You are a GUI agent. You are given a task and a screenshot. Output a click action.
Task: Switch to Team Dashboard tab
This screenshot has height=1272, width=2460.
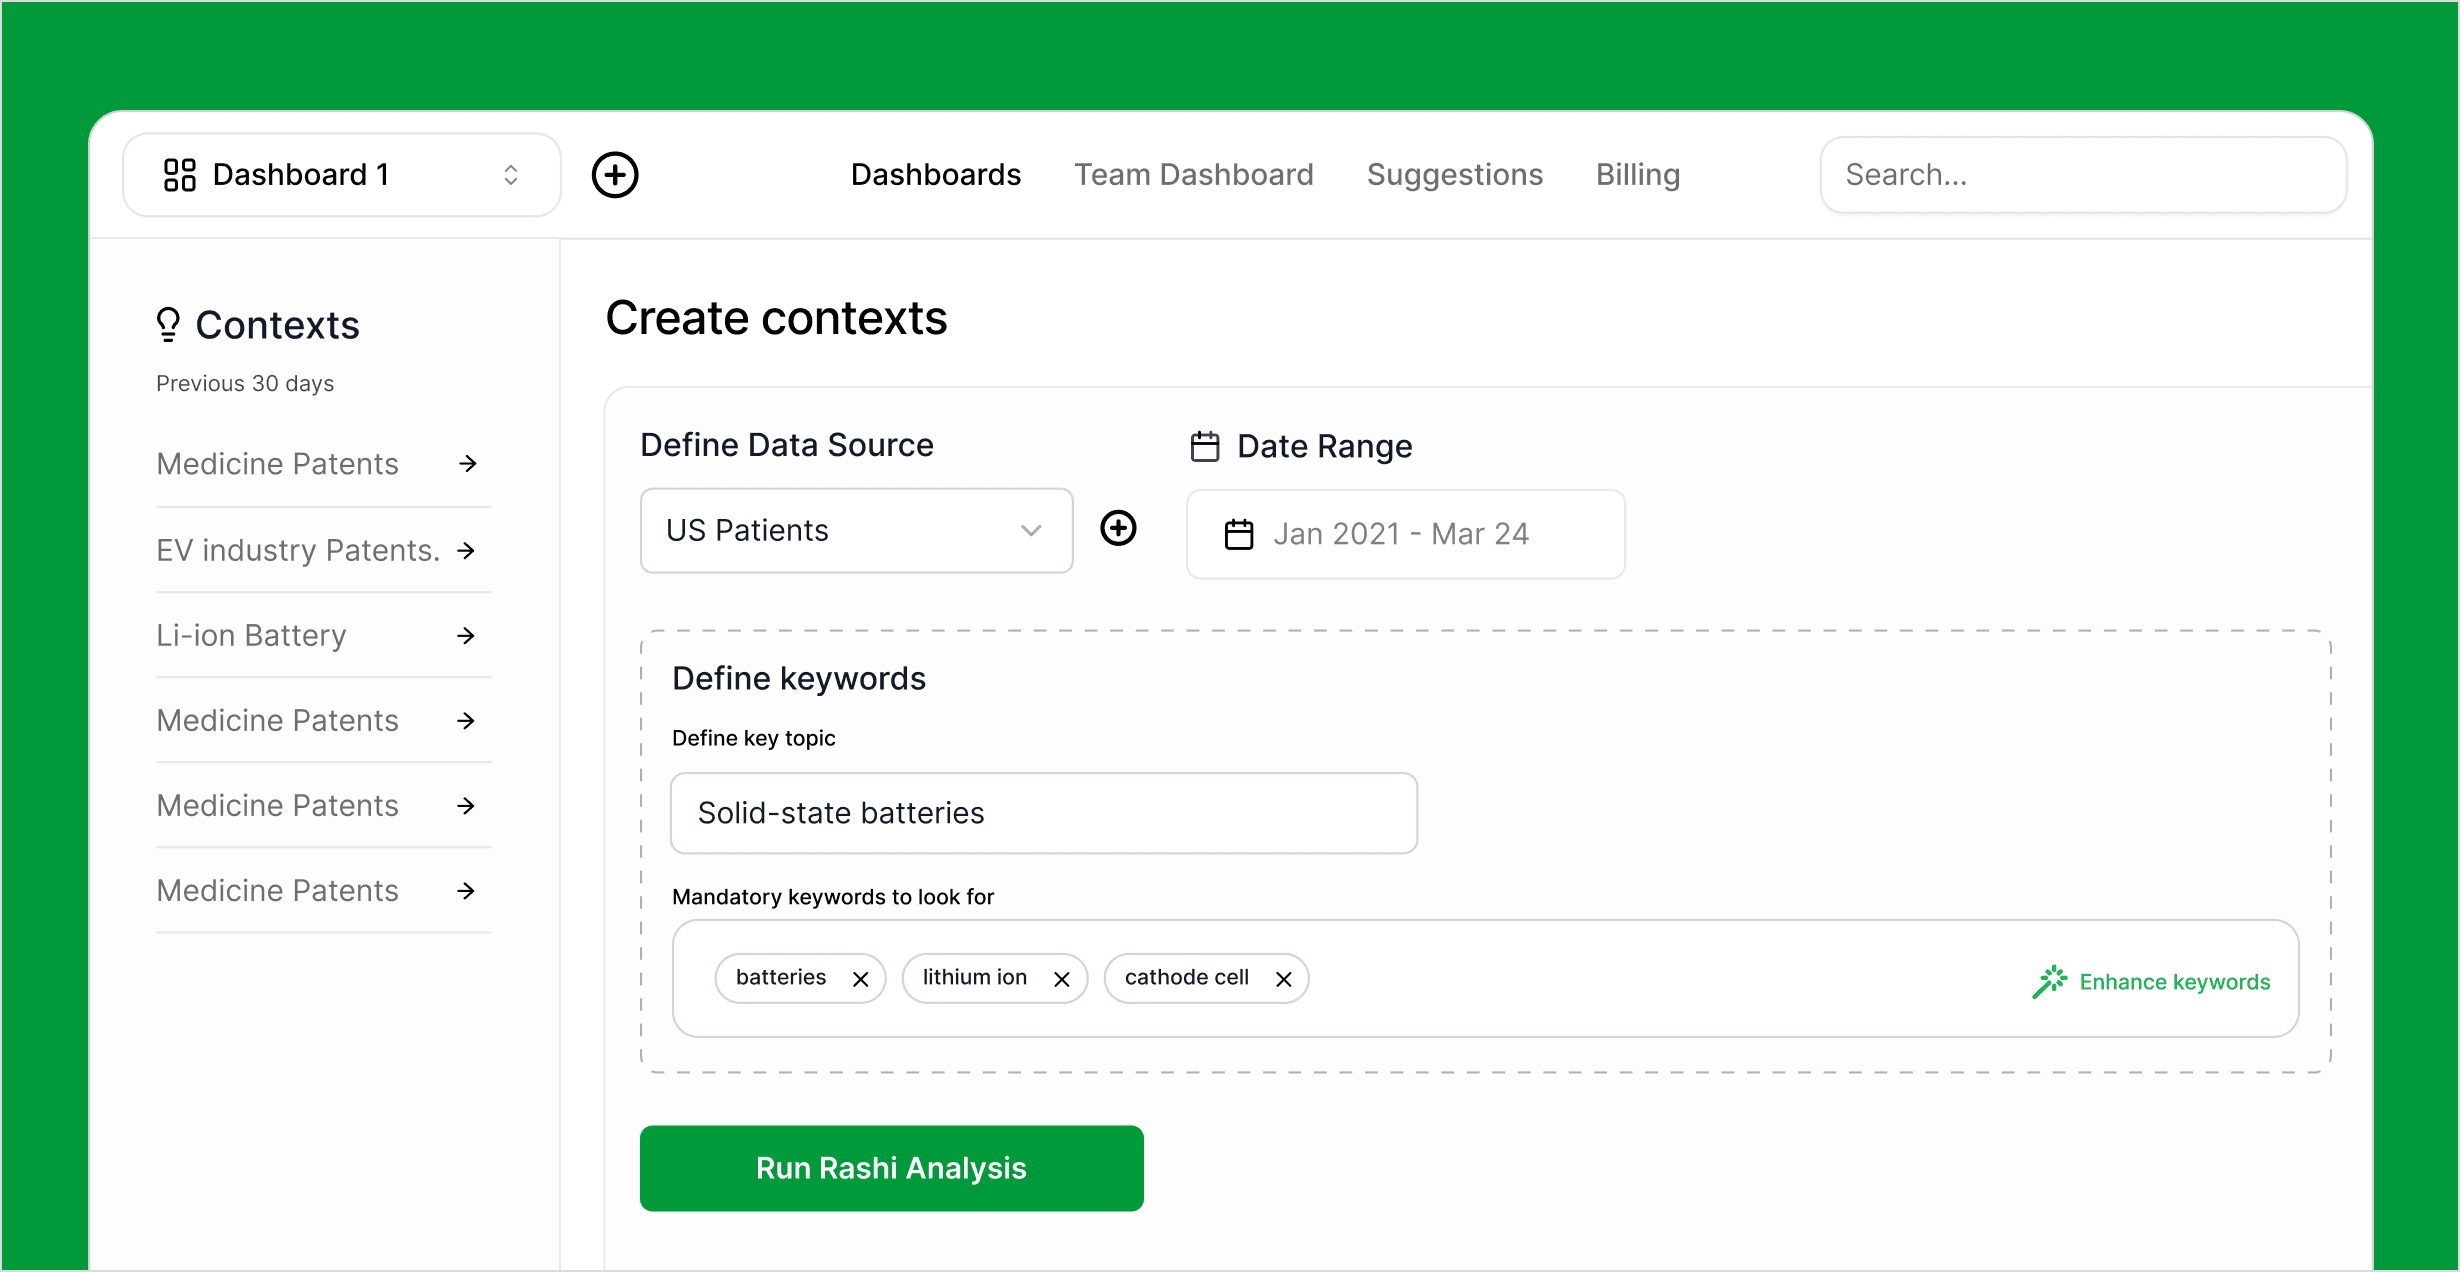1193,175
